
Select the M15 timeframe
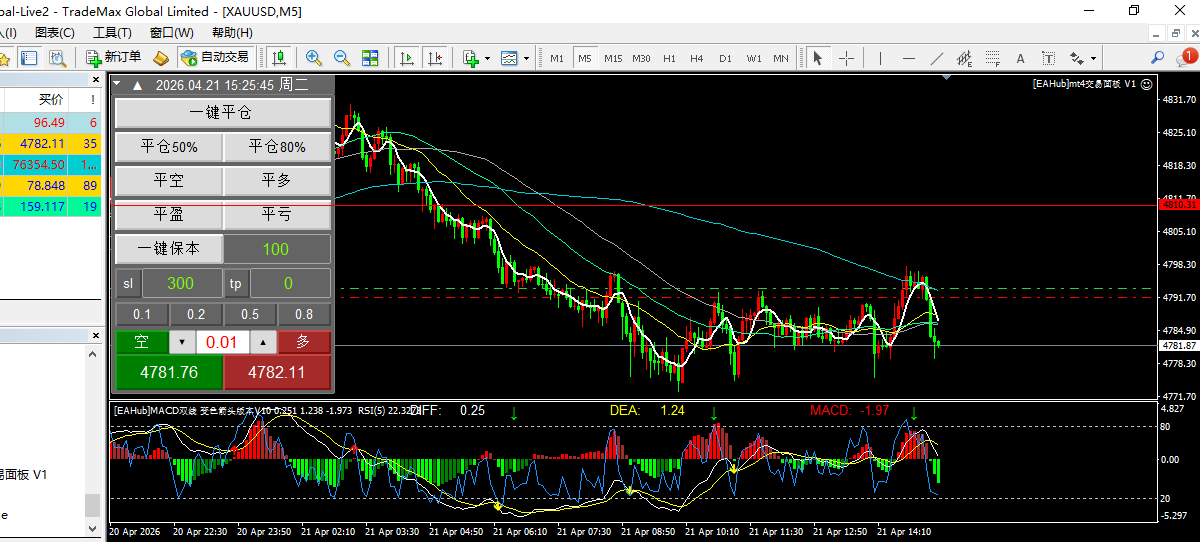[613, 58]
